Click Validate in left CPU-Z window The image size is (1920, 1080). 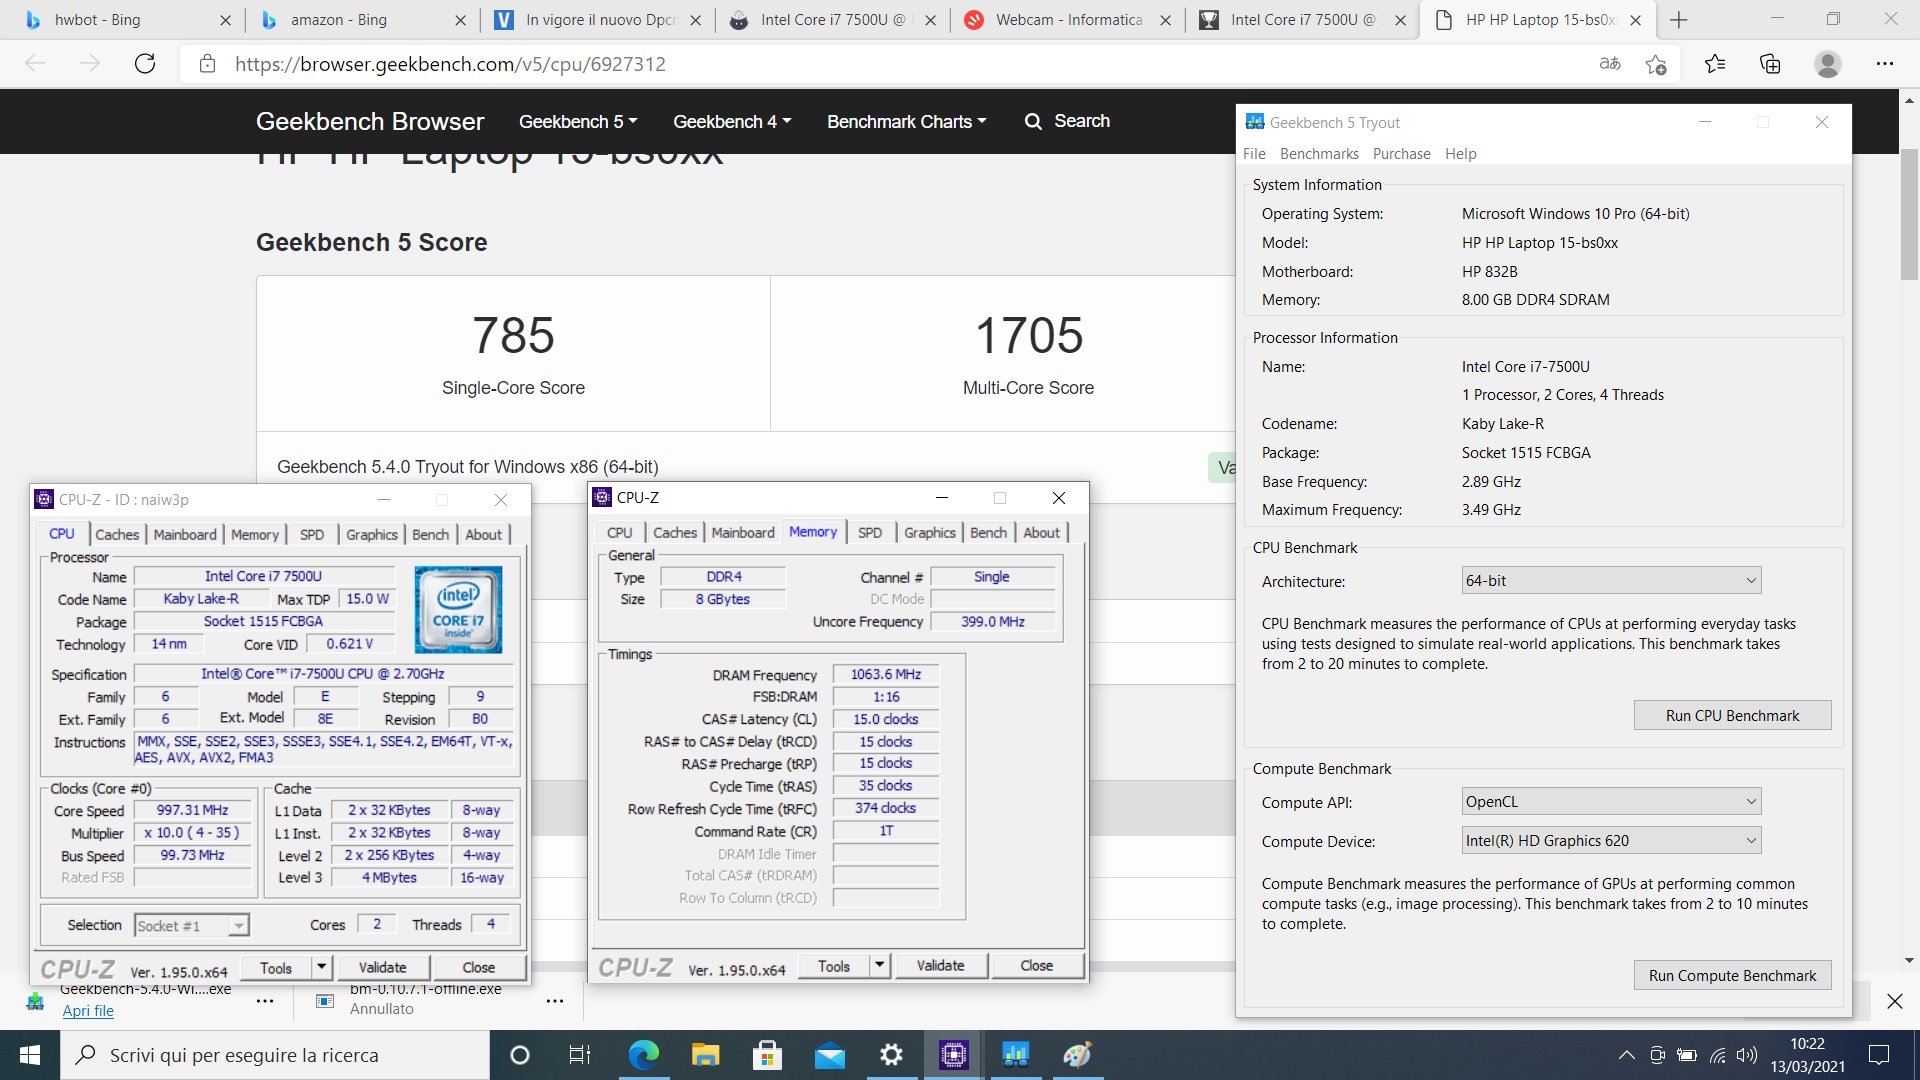(382, 967)
